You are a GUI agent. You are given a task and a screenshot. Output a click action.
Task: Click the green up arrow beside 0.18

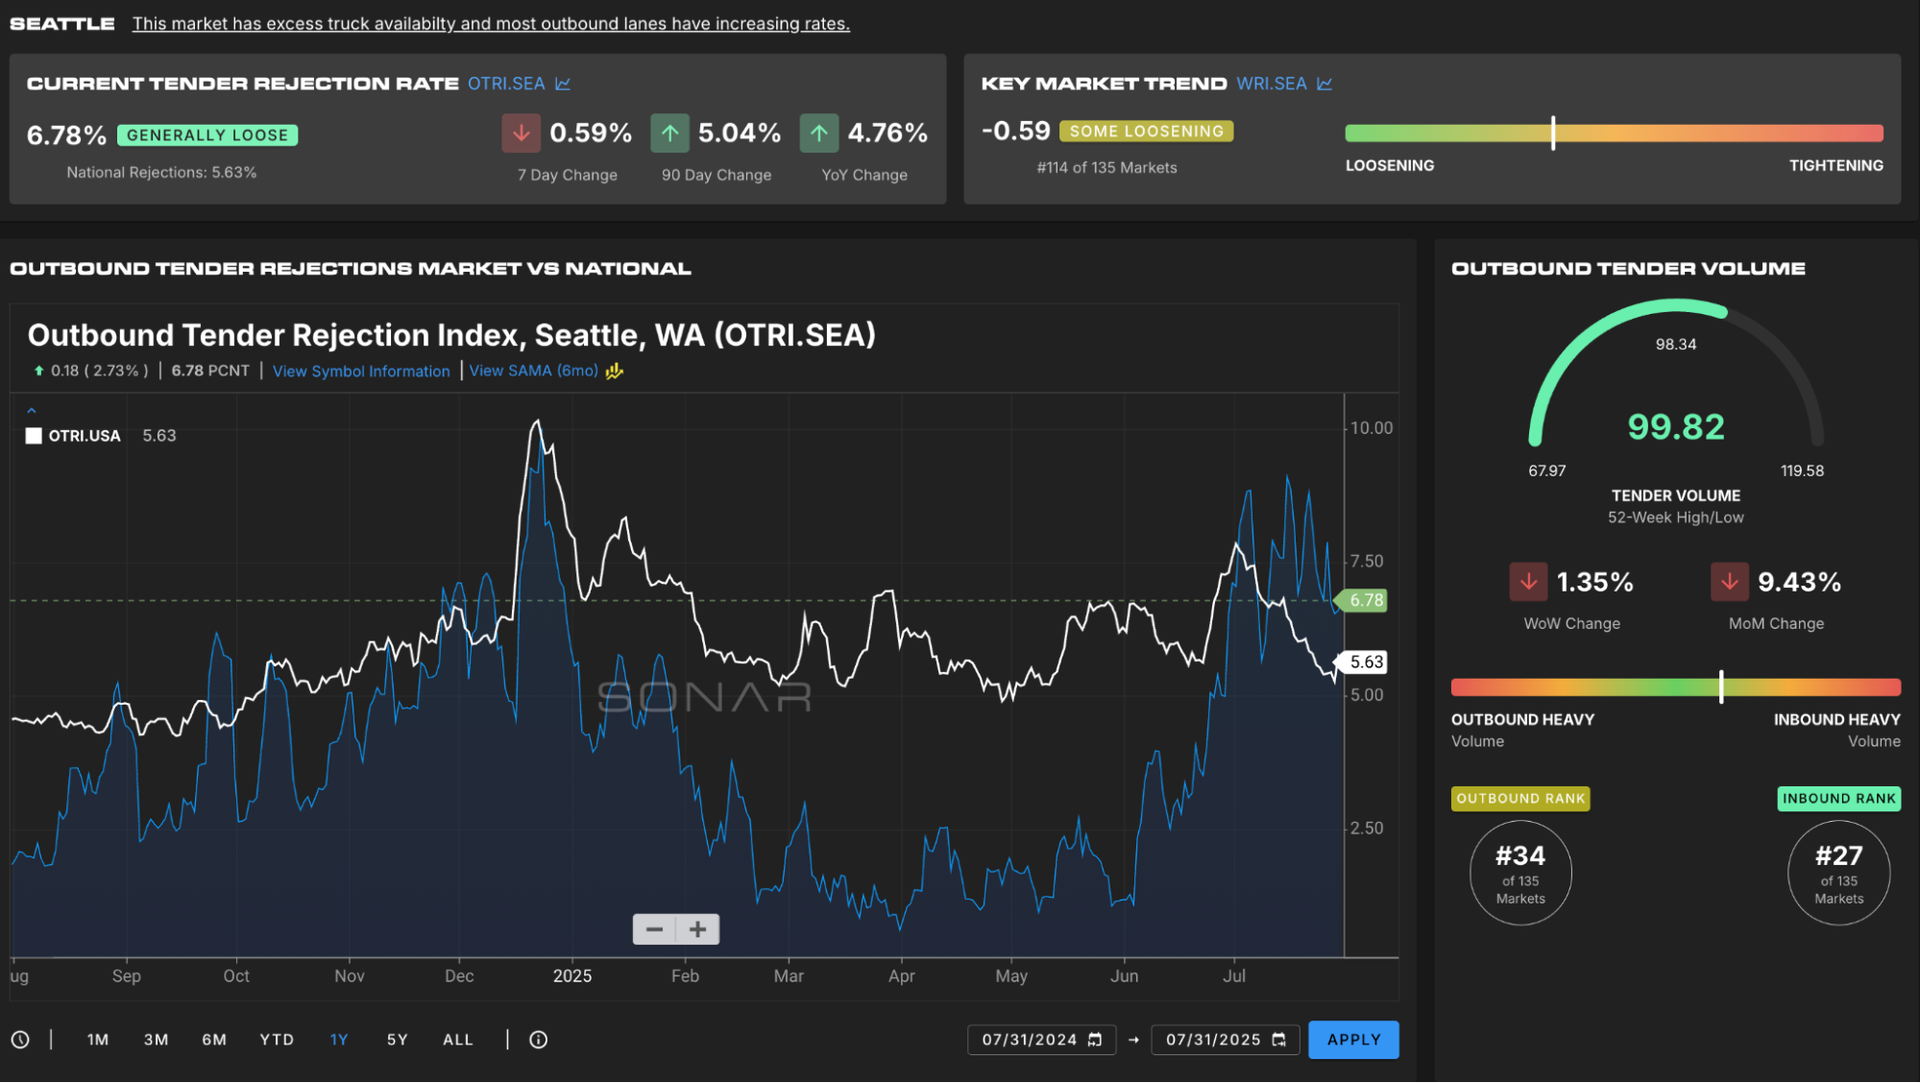coord(39,371)
